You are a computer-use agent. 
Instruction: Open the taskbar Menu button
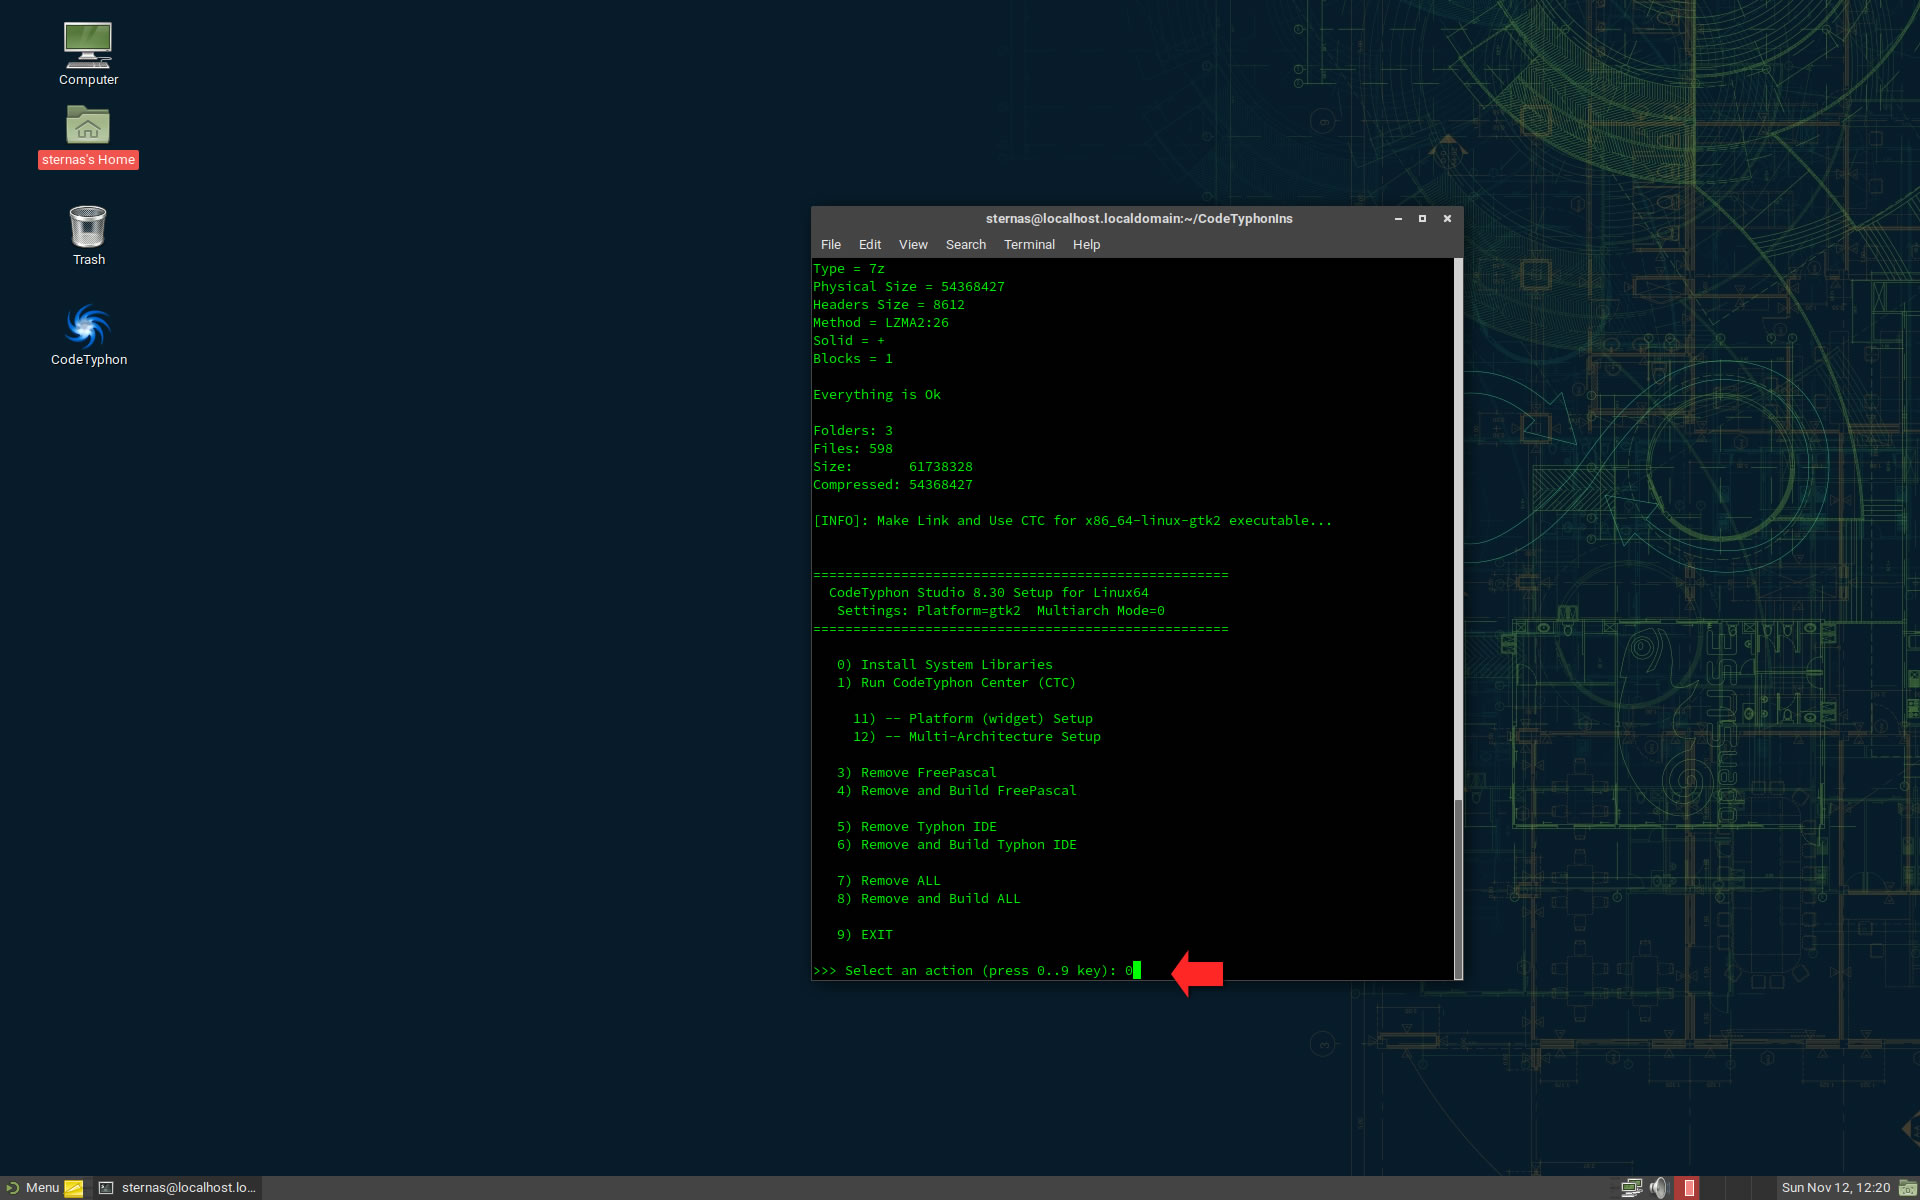[x=33, y=1188]
